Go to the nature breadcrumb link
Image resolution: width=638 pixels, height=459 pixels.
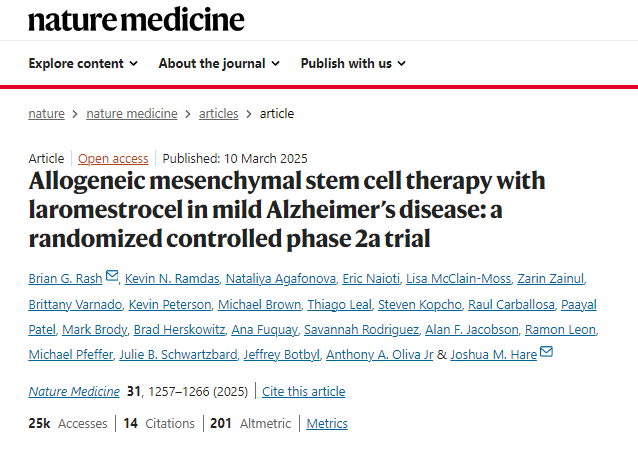click(46, 114)
